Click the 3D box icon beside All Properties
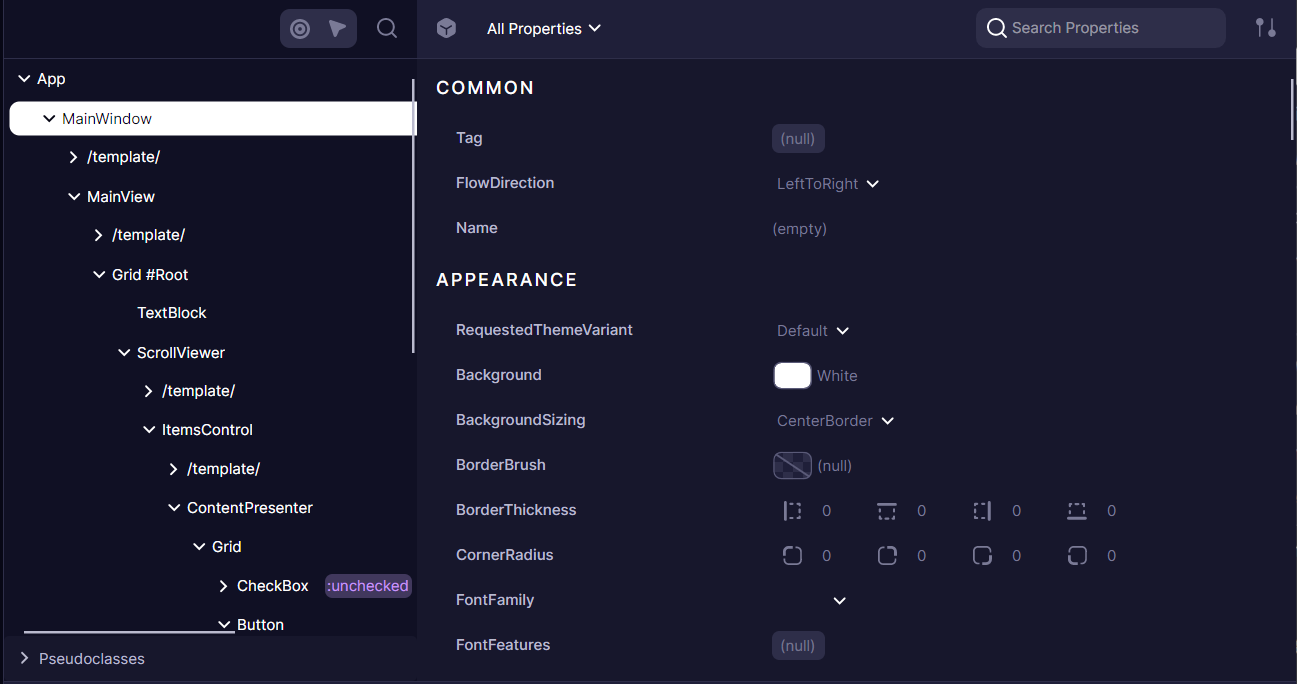 (446, 28)
